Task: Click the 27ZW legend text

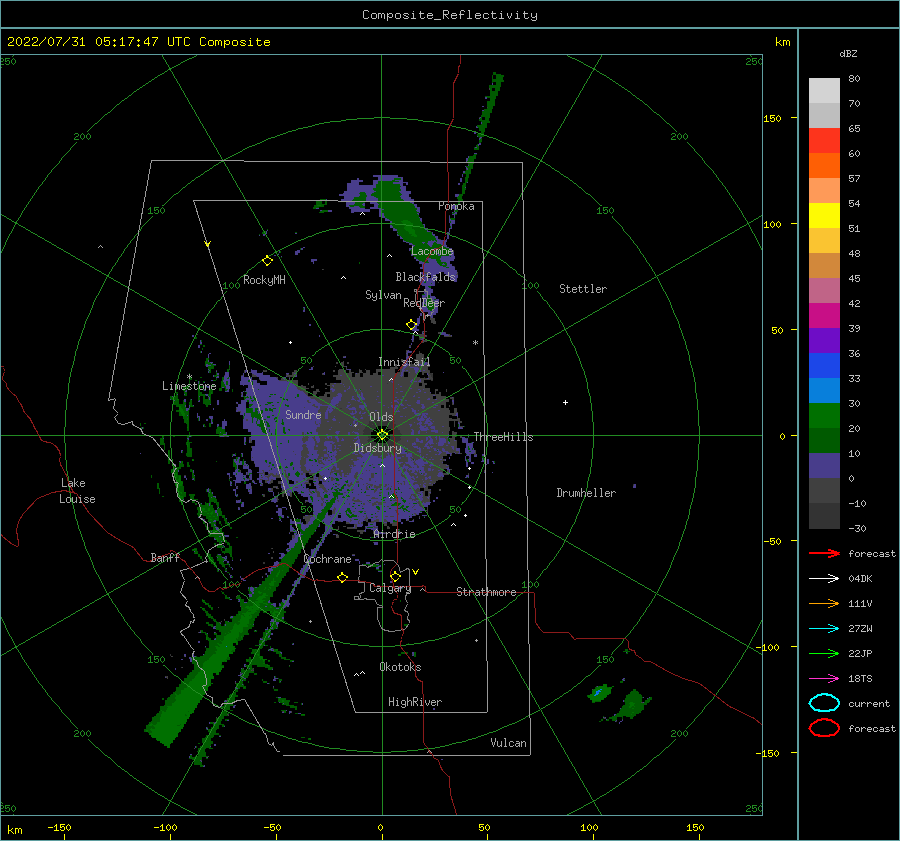Action: point(860,629)
